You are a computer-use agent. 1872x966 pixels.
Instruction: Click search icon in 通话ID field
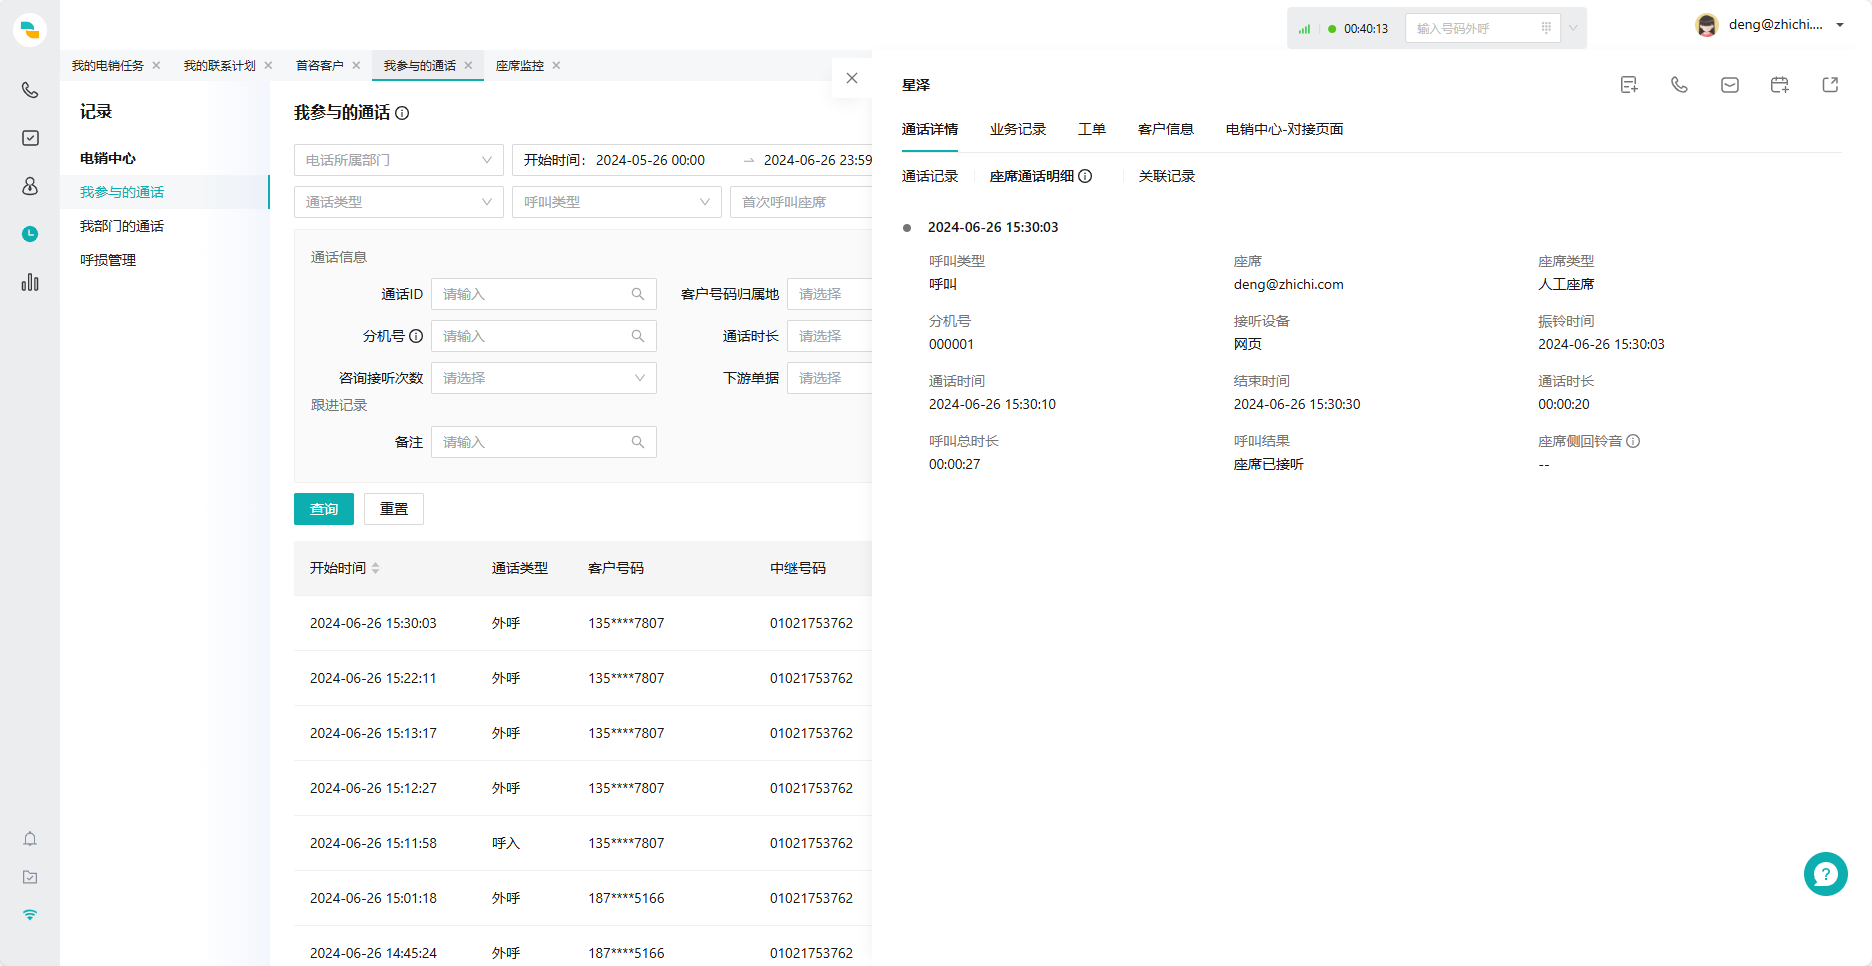638,294
